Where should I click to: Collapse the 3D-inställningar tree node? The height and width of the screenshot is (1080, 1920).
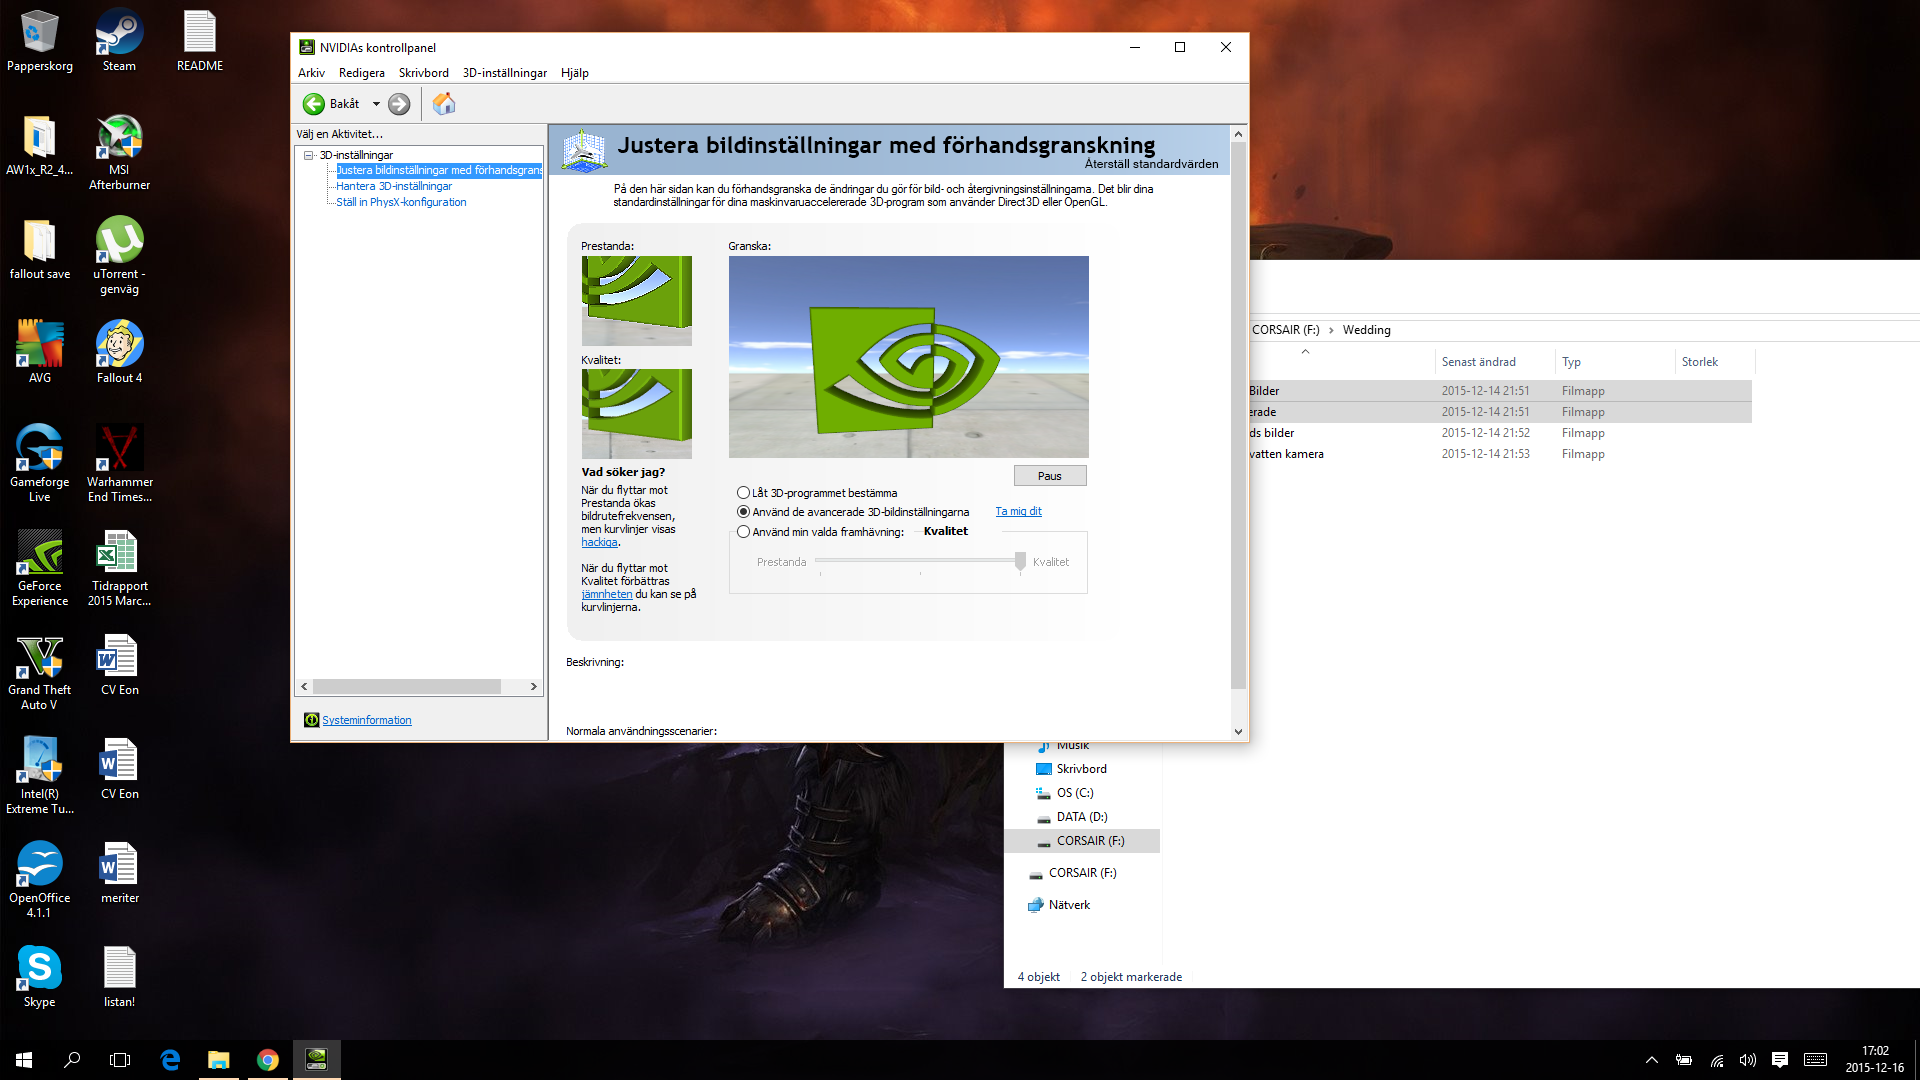[309, 155]
